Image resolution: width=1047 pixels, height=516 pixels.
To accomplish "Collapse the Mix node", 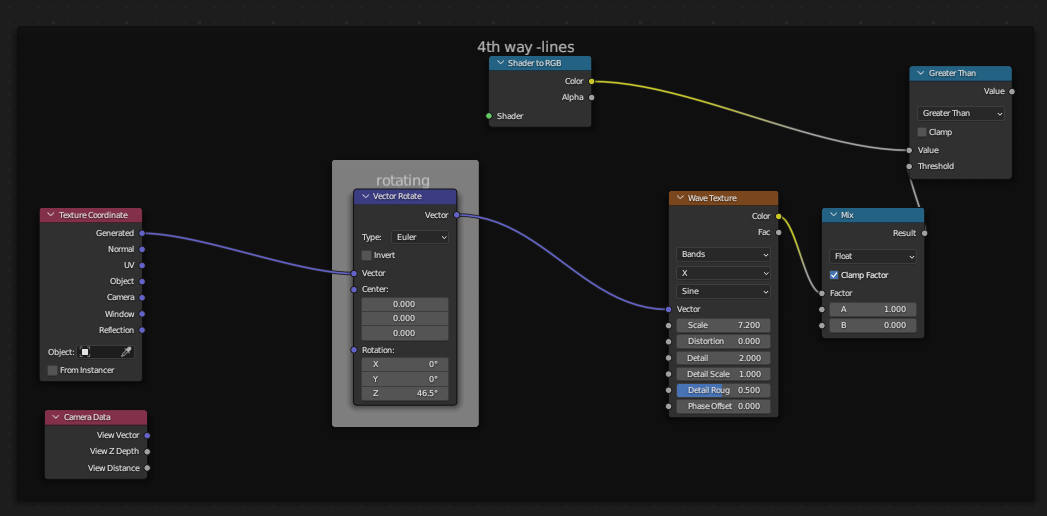I will 833,215.
